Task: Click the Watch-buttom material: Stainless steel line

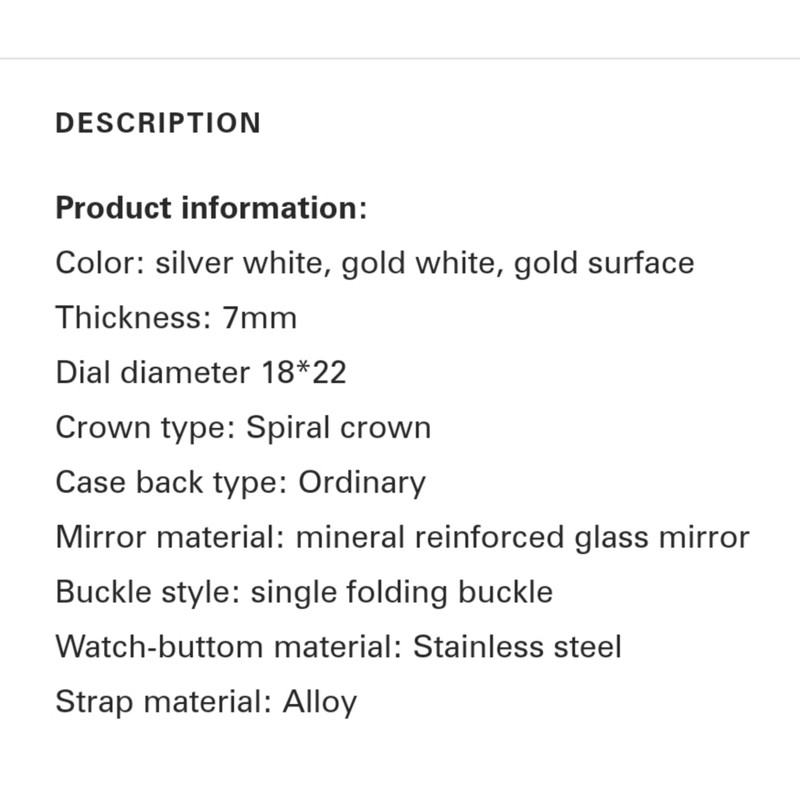Action: [x=338, y=647]
